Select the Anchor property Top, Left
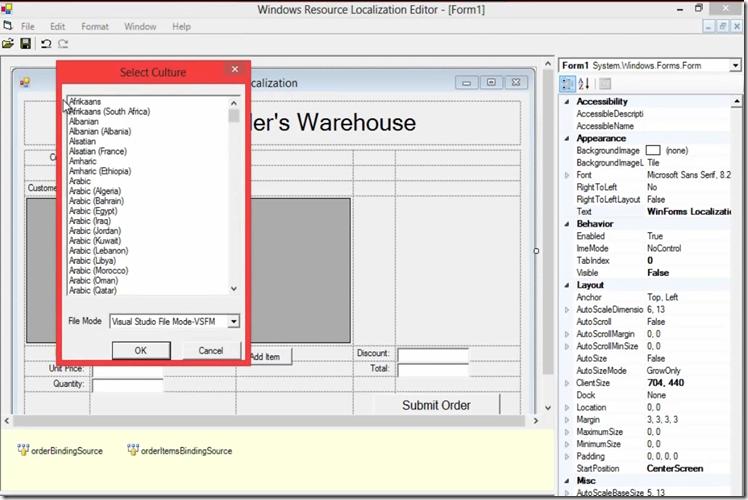Viewport: 748px width, 500px height. click(663, 297)
